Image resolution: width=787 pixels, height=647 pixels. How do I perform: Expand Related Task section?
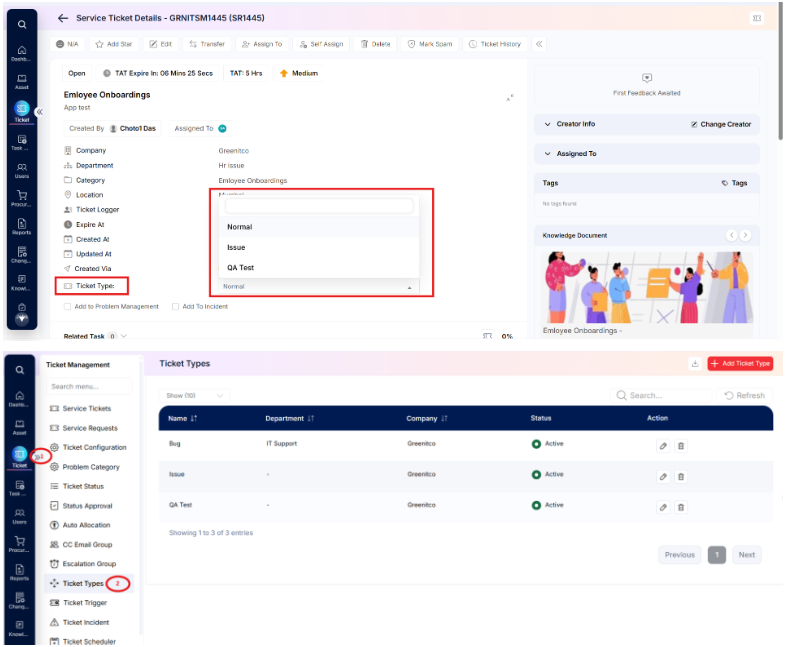click(x=123, y=336)
